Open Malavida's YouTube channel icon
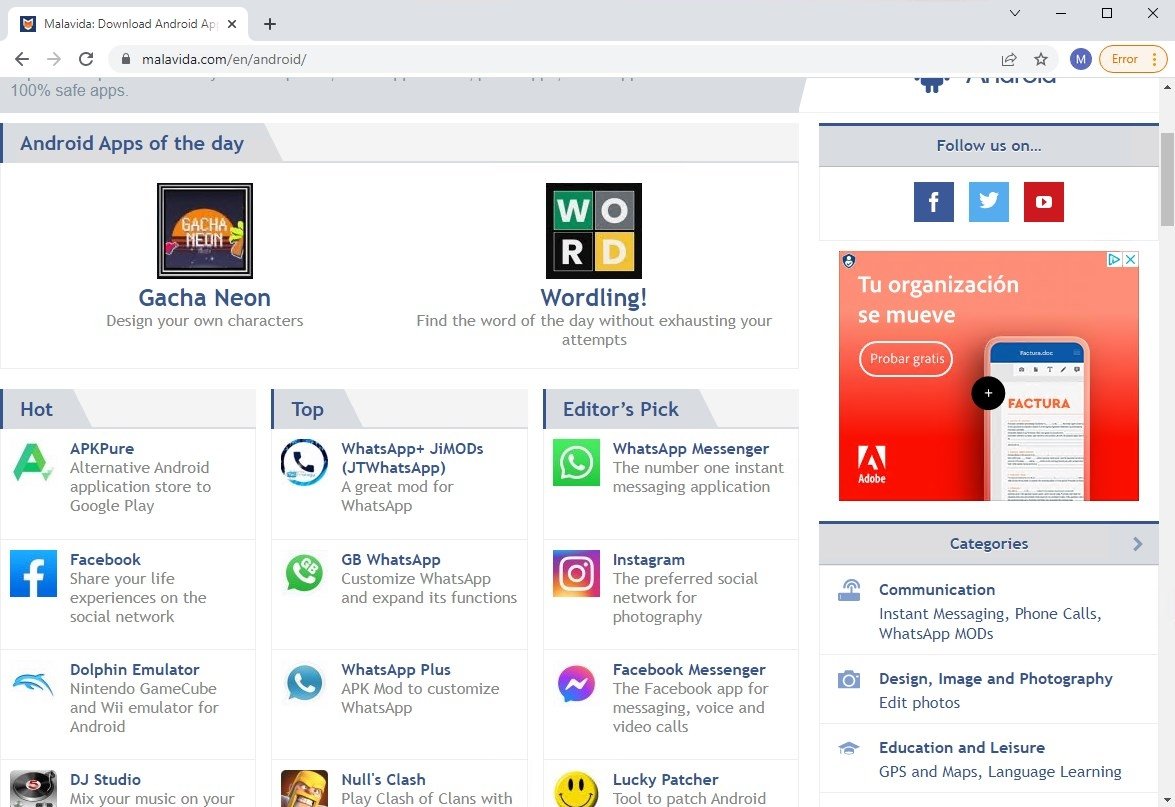This screenshot has height=807, width=1175. [x=1043, y=202]
